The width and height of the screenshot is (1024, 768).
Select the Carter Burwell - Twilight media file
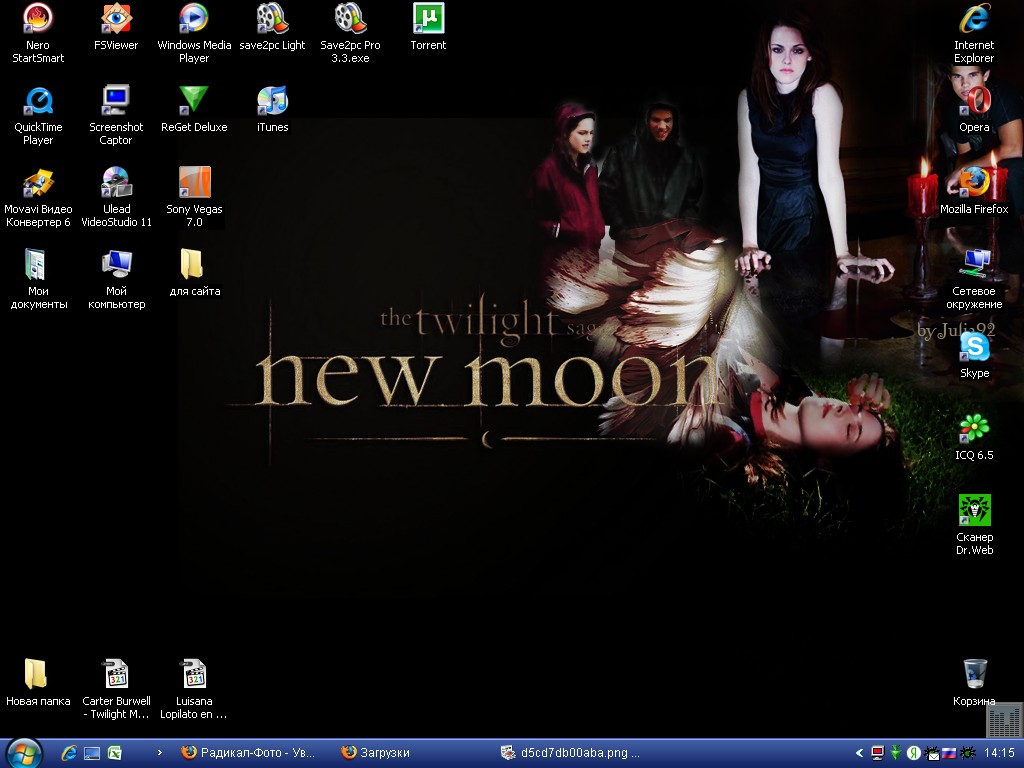[116, 690]
